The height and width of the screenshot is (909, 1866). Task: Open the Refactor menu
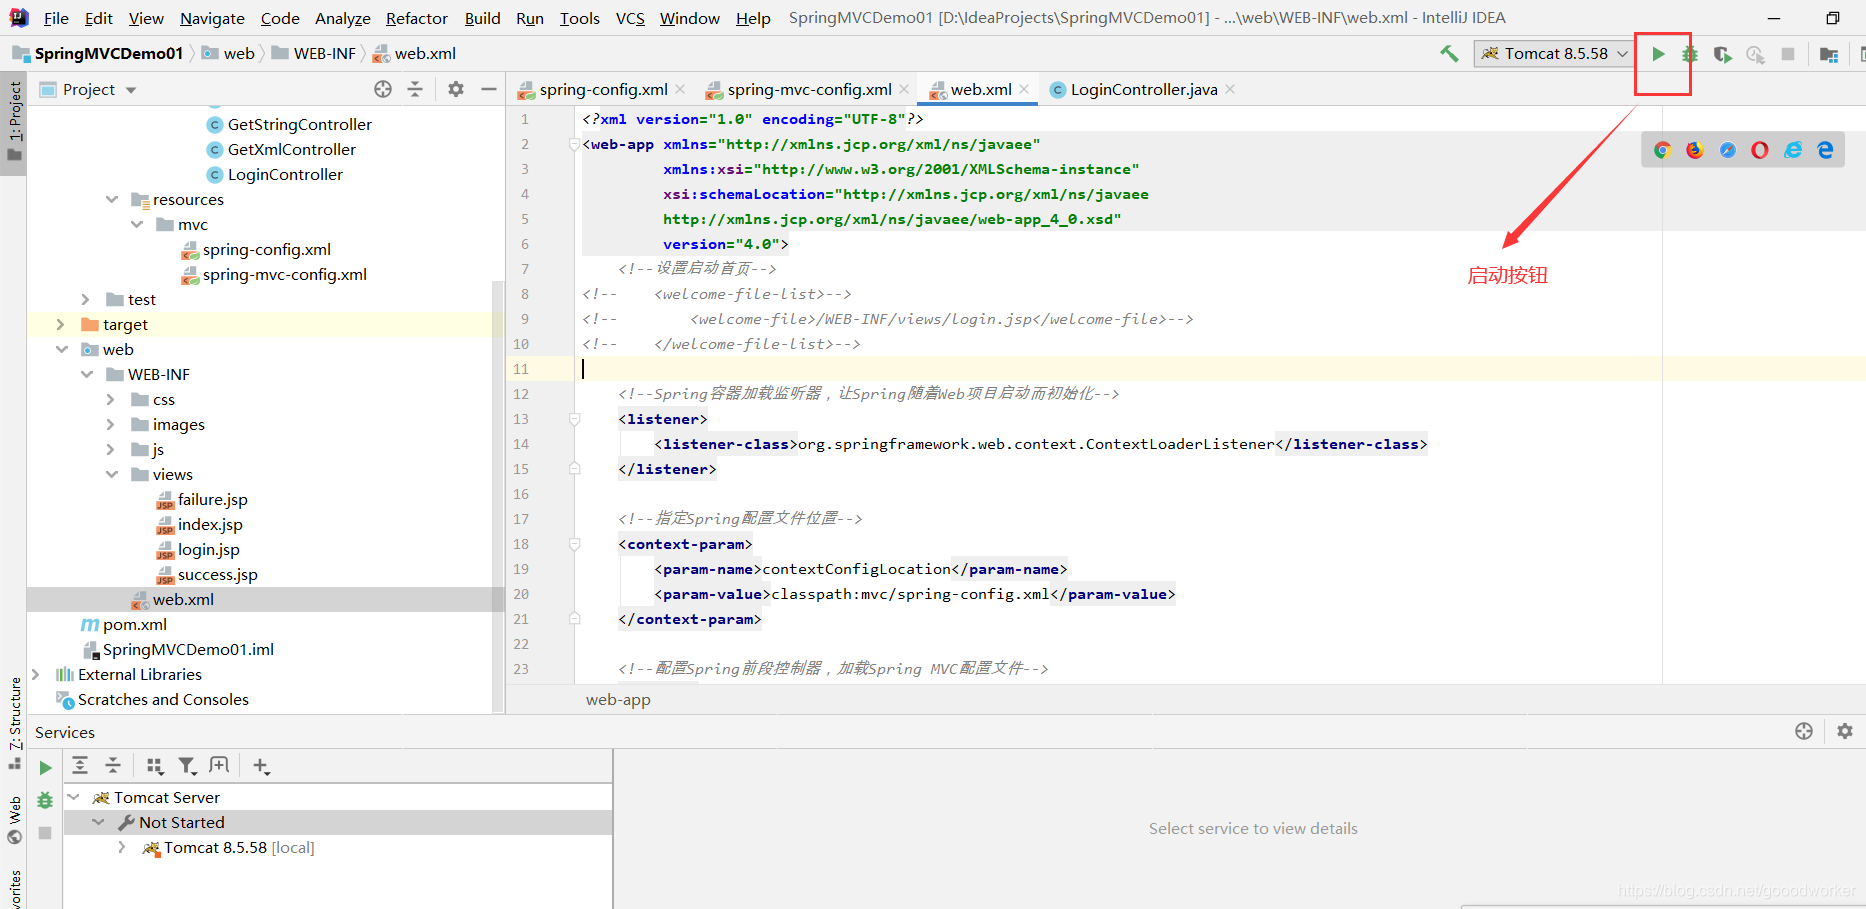pyautogui.click(x=417, y=18)
